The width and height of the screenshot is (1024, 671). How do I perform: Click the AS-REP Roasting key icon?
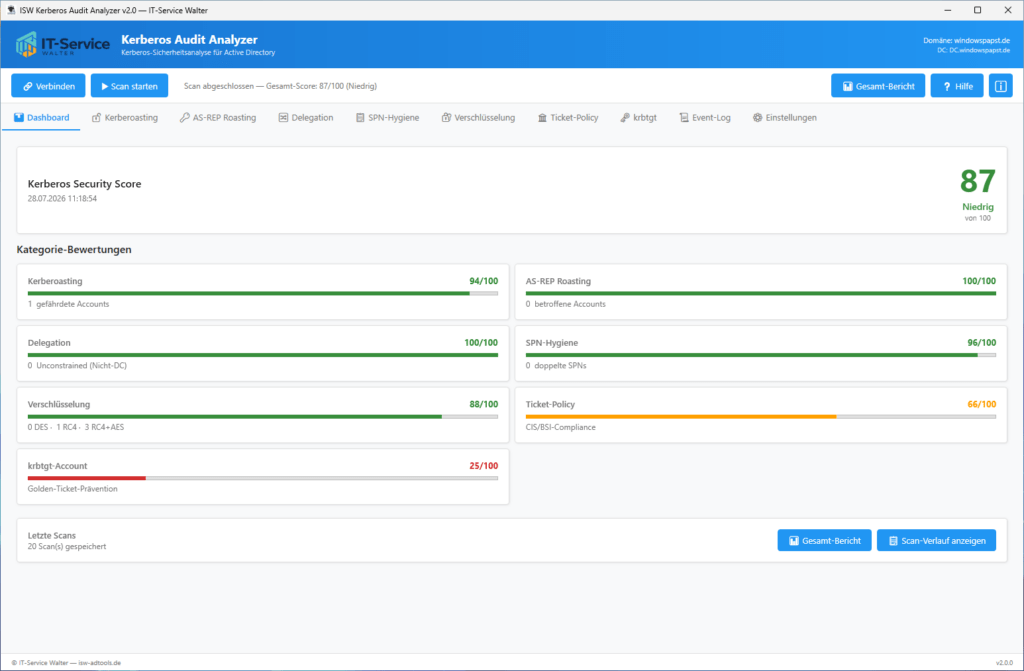coord(184,118)
